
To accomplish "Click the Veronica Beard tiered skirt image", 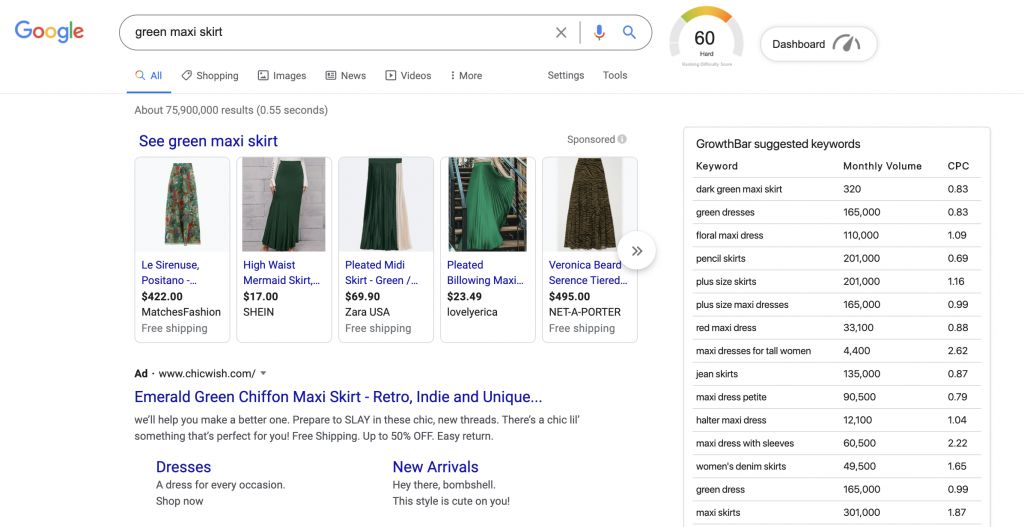I will pos(590,204).
